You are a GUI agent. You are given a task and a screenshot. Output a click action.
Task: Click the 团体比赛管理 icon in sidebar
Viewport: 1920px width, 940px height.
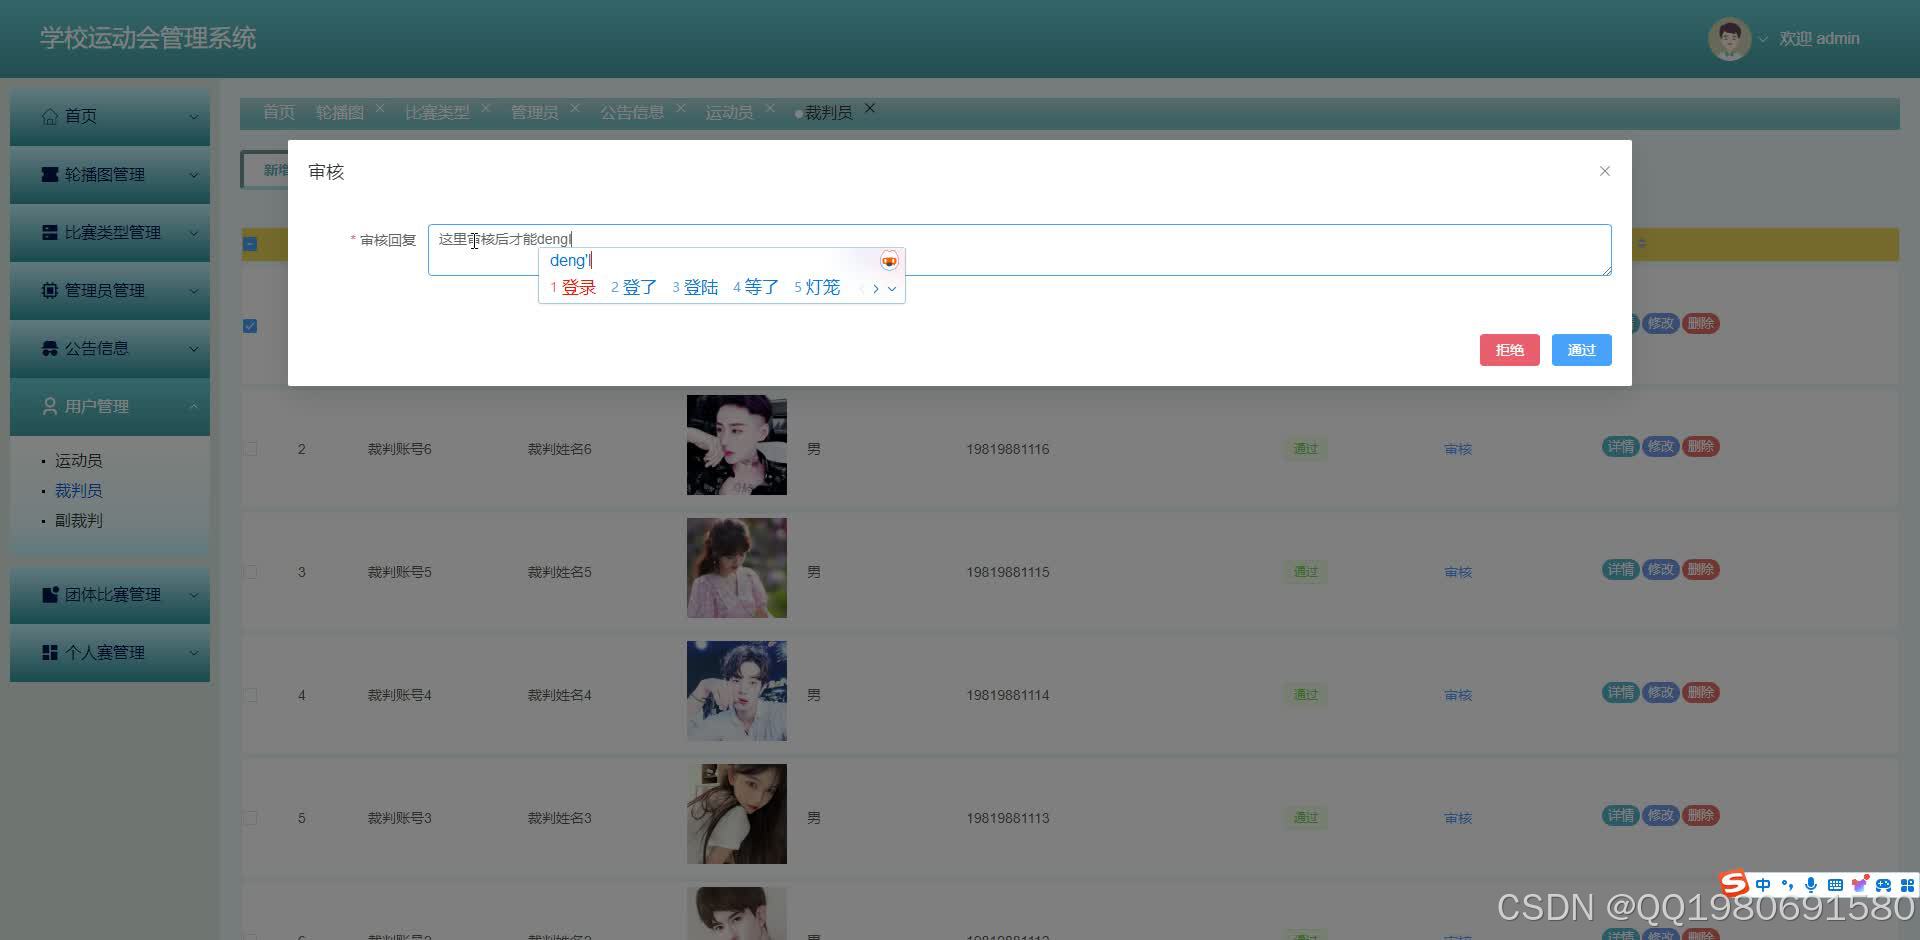pyautogui.click(x=50, y=594)
